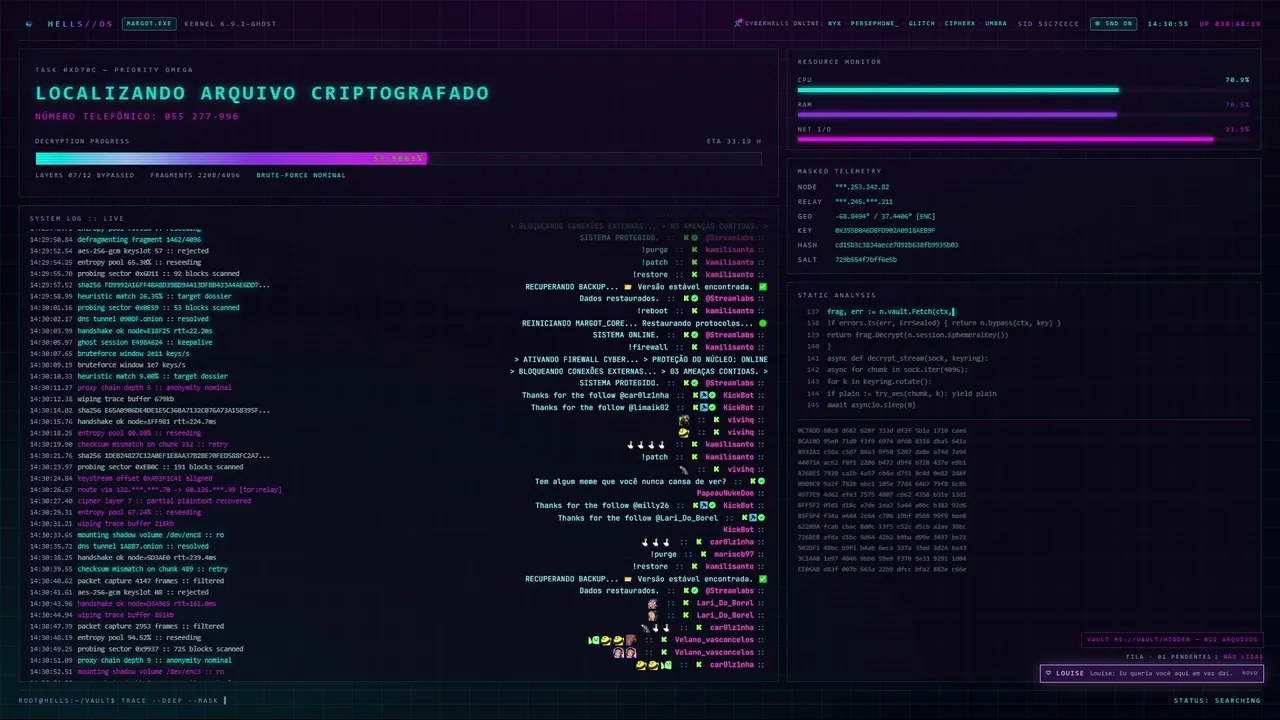This screenshot has height=720, width=1280.
Task: Select online user PERSEPHONE_
Action: (x=874, y=23)
